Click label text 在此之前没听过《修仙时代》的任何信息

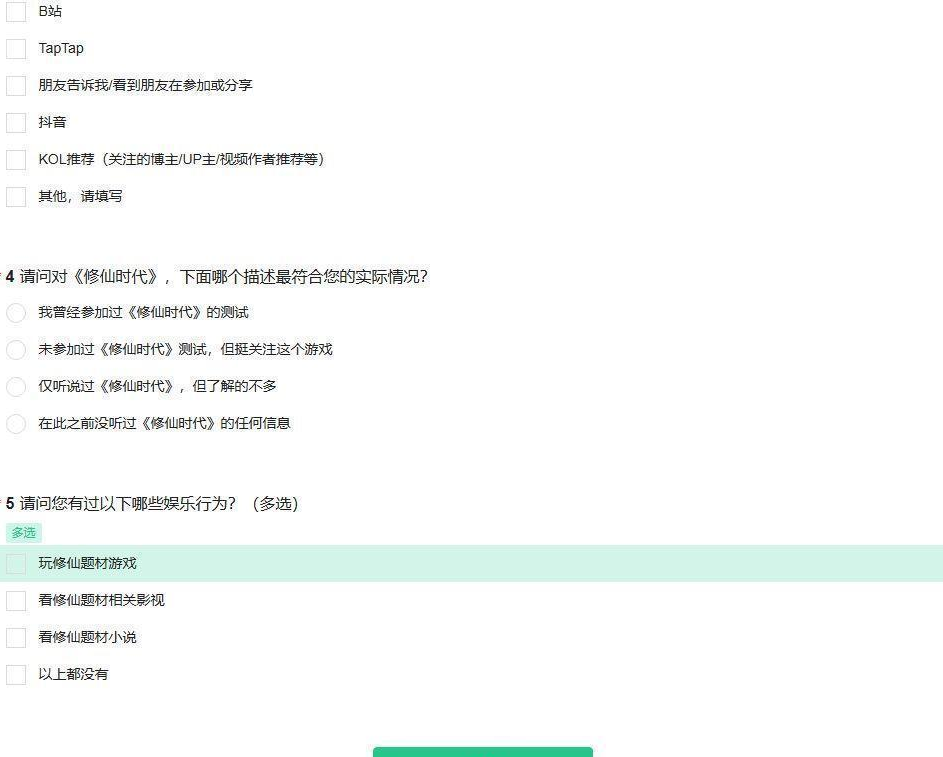coord(165,423)
